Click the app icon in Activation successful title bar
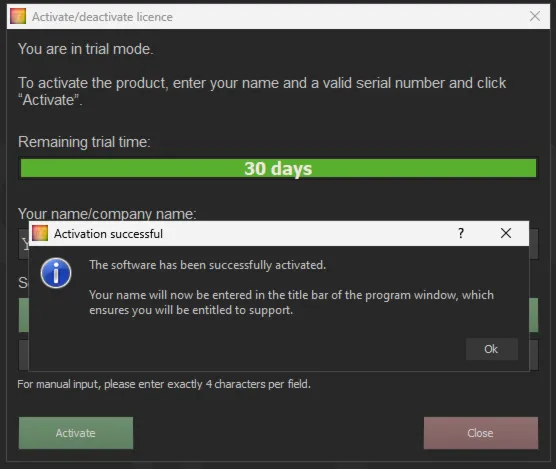 tap(40, 233)
